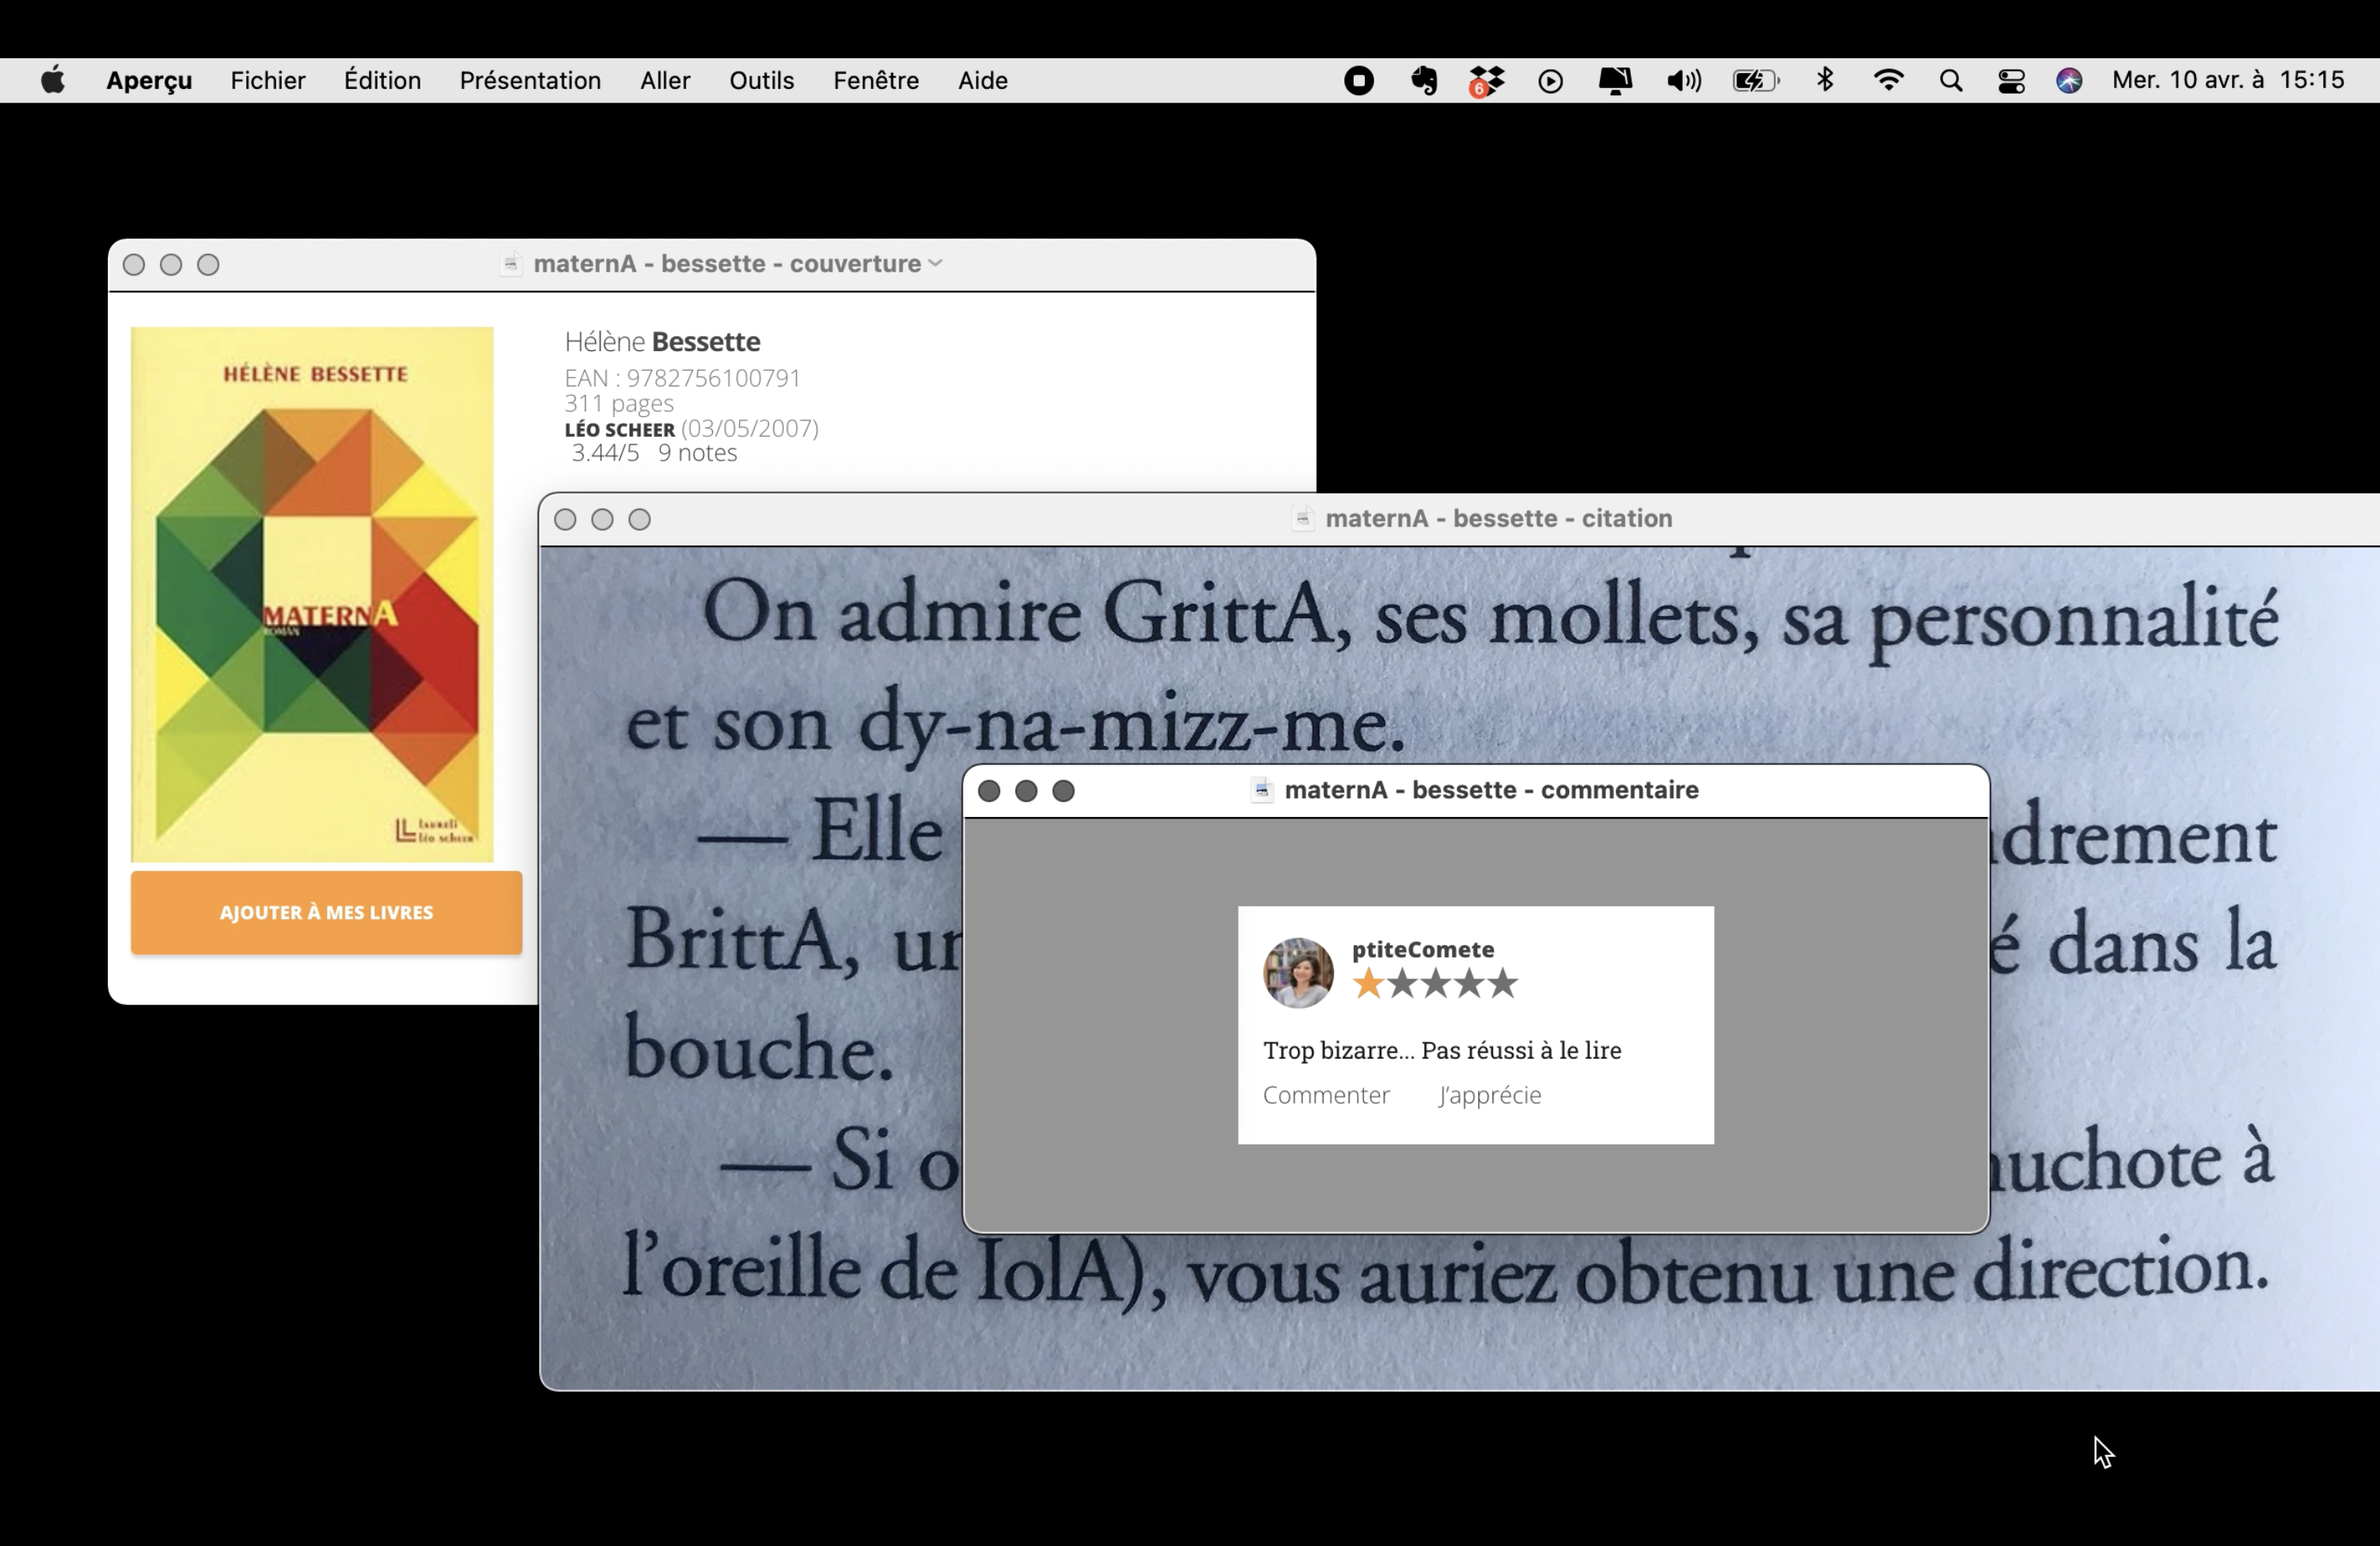Open the Wi-Fi status menu
The width and height of the screenshot is (2380, 1546).
click(1888, 80)
